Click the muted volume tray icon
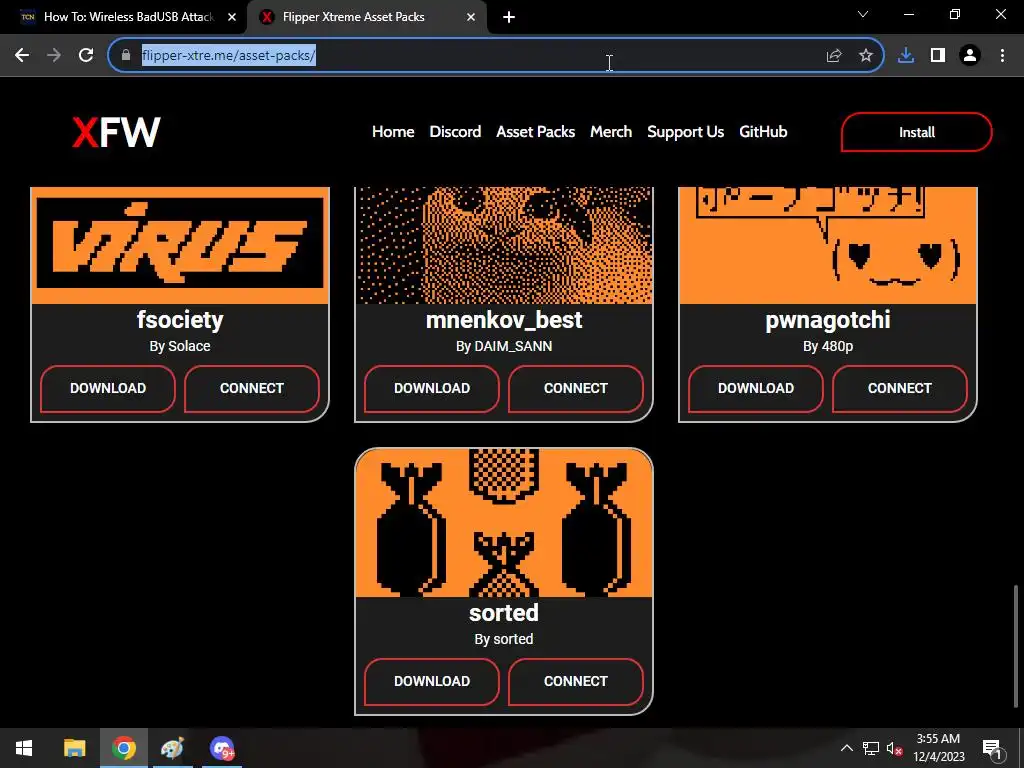The width and height of the screenshot is (1024, 768). tap(894, 748)
